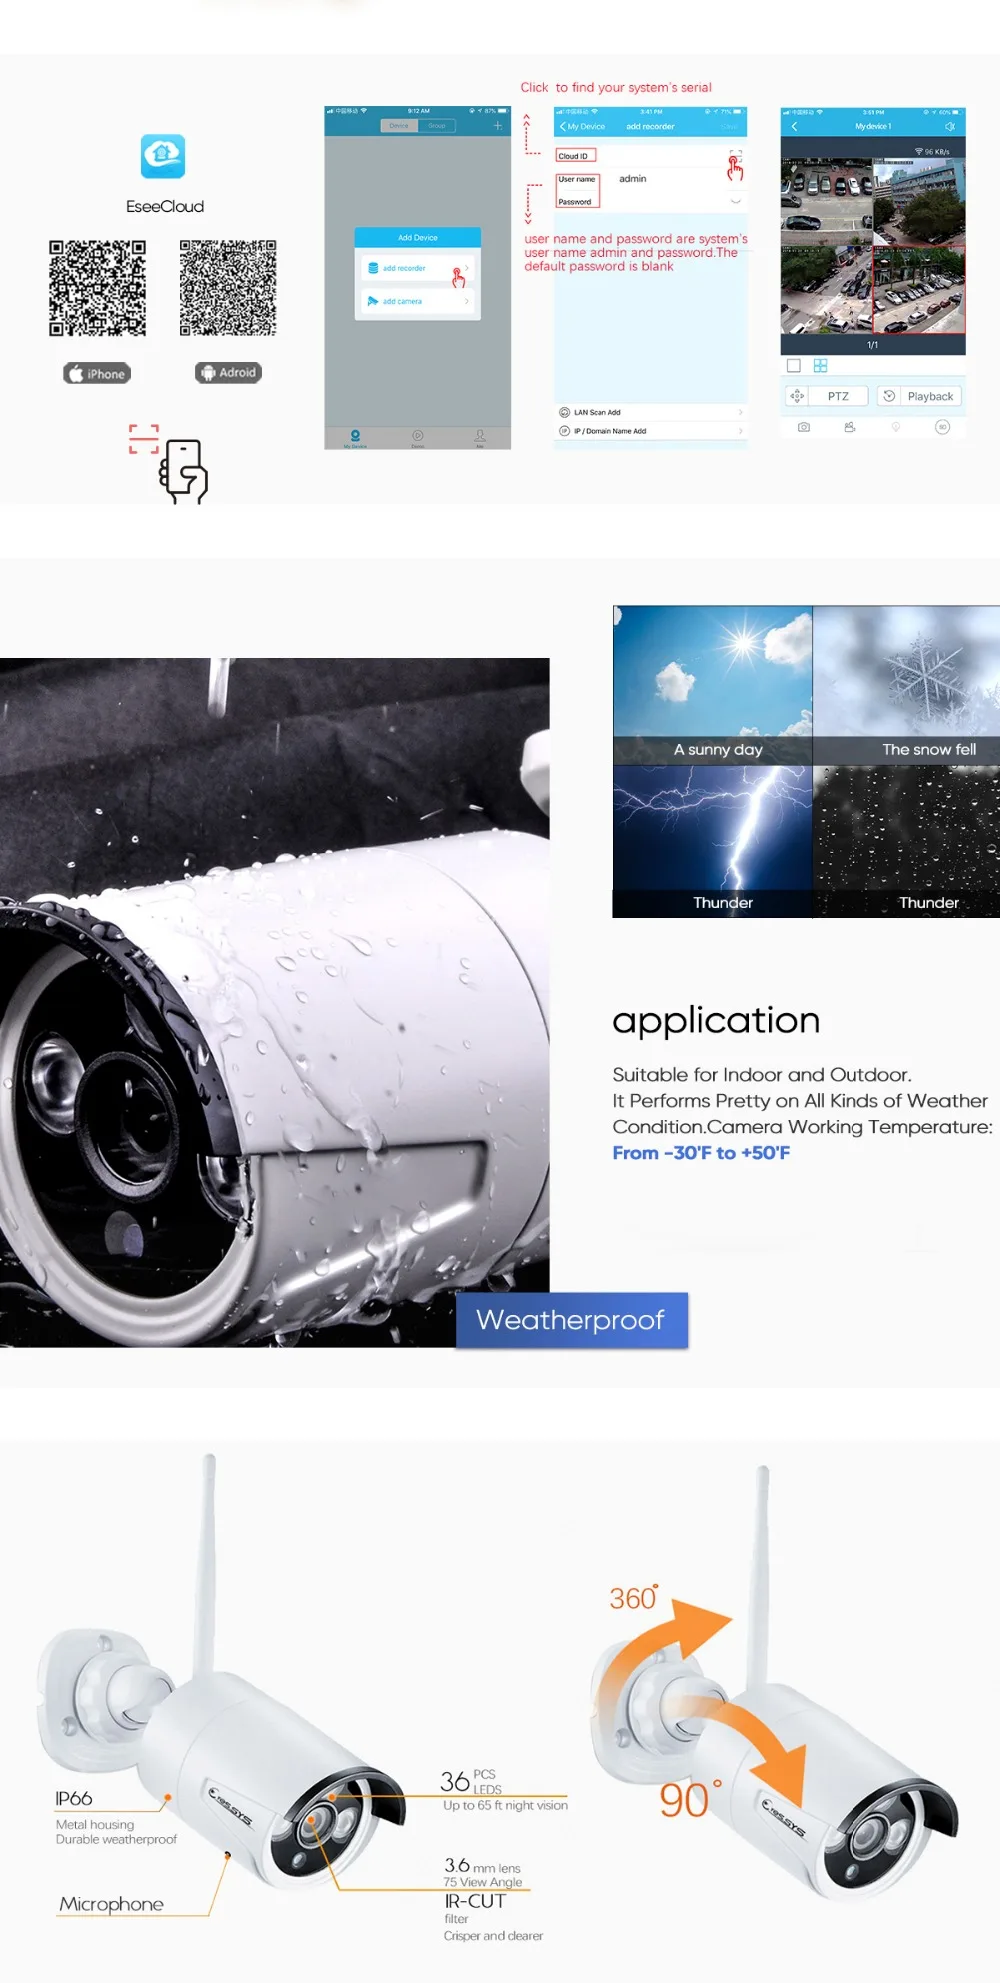Select the red-highlighted bottom-right feed
1000x1983 pixels.
(920, 290)
